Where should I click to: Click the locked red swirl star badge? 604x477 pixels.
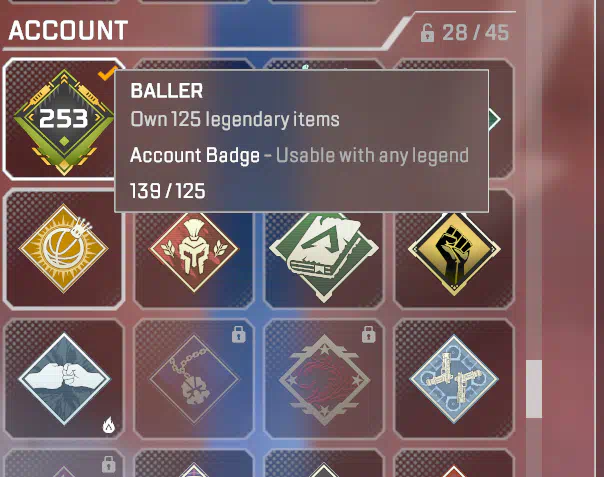(324, 379)
